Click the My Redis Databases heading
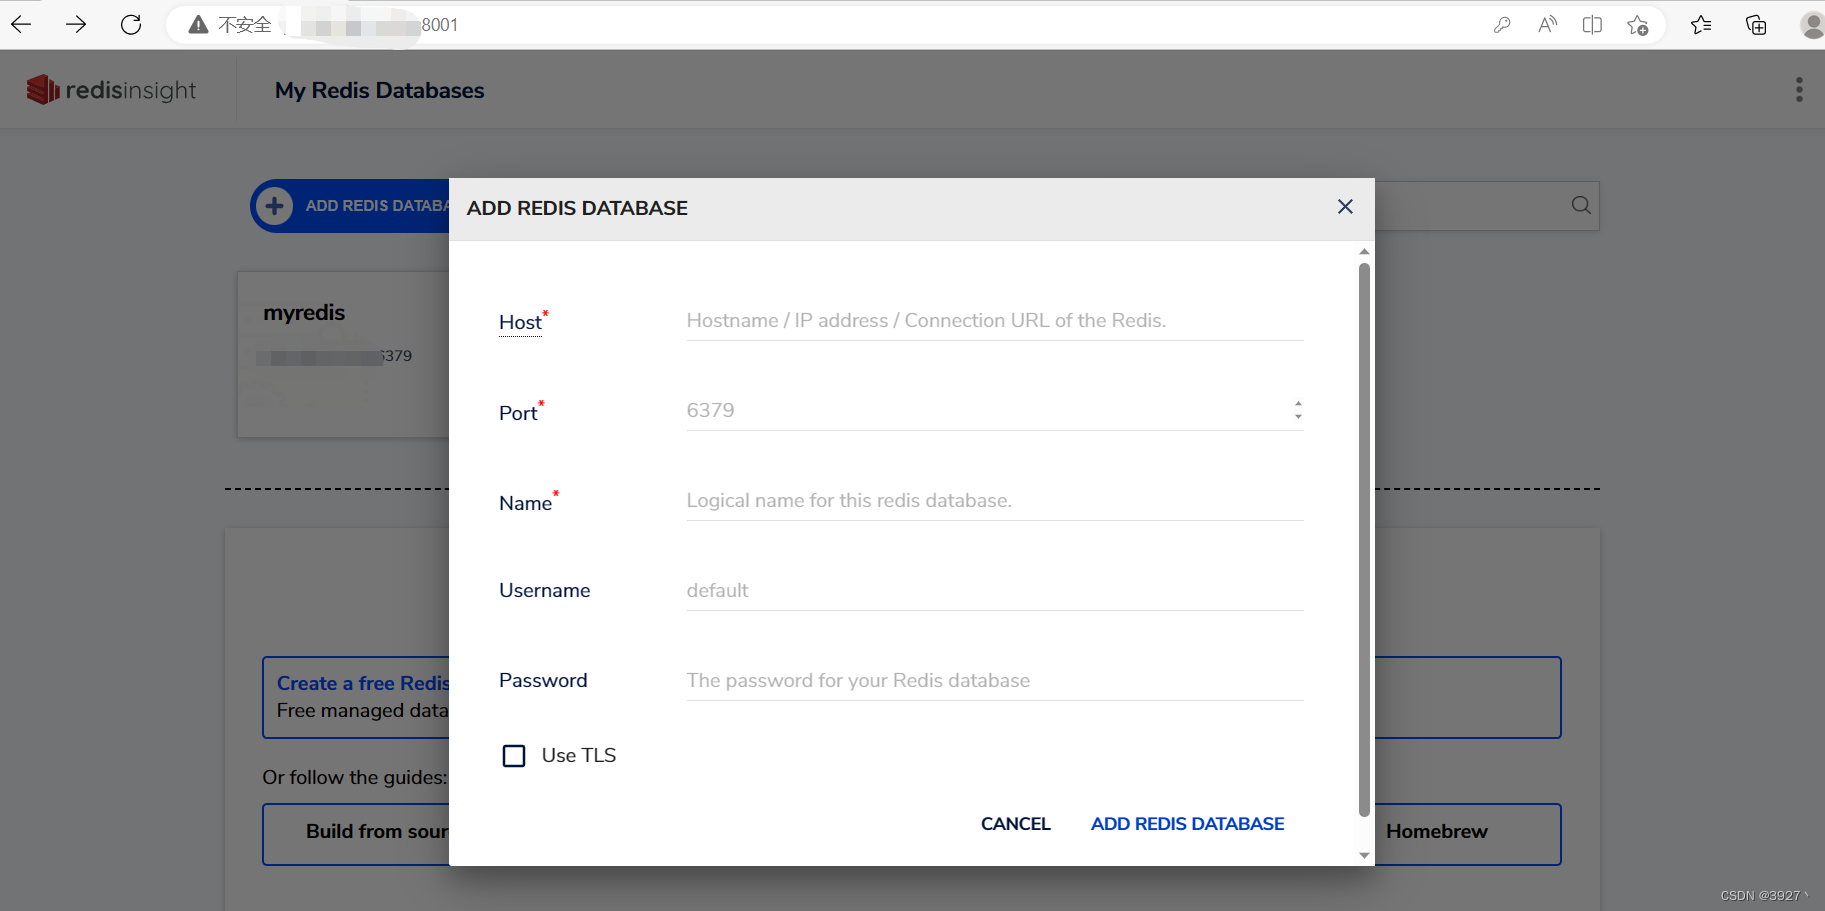1825x911 pixels. [x=380, y=90]
